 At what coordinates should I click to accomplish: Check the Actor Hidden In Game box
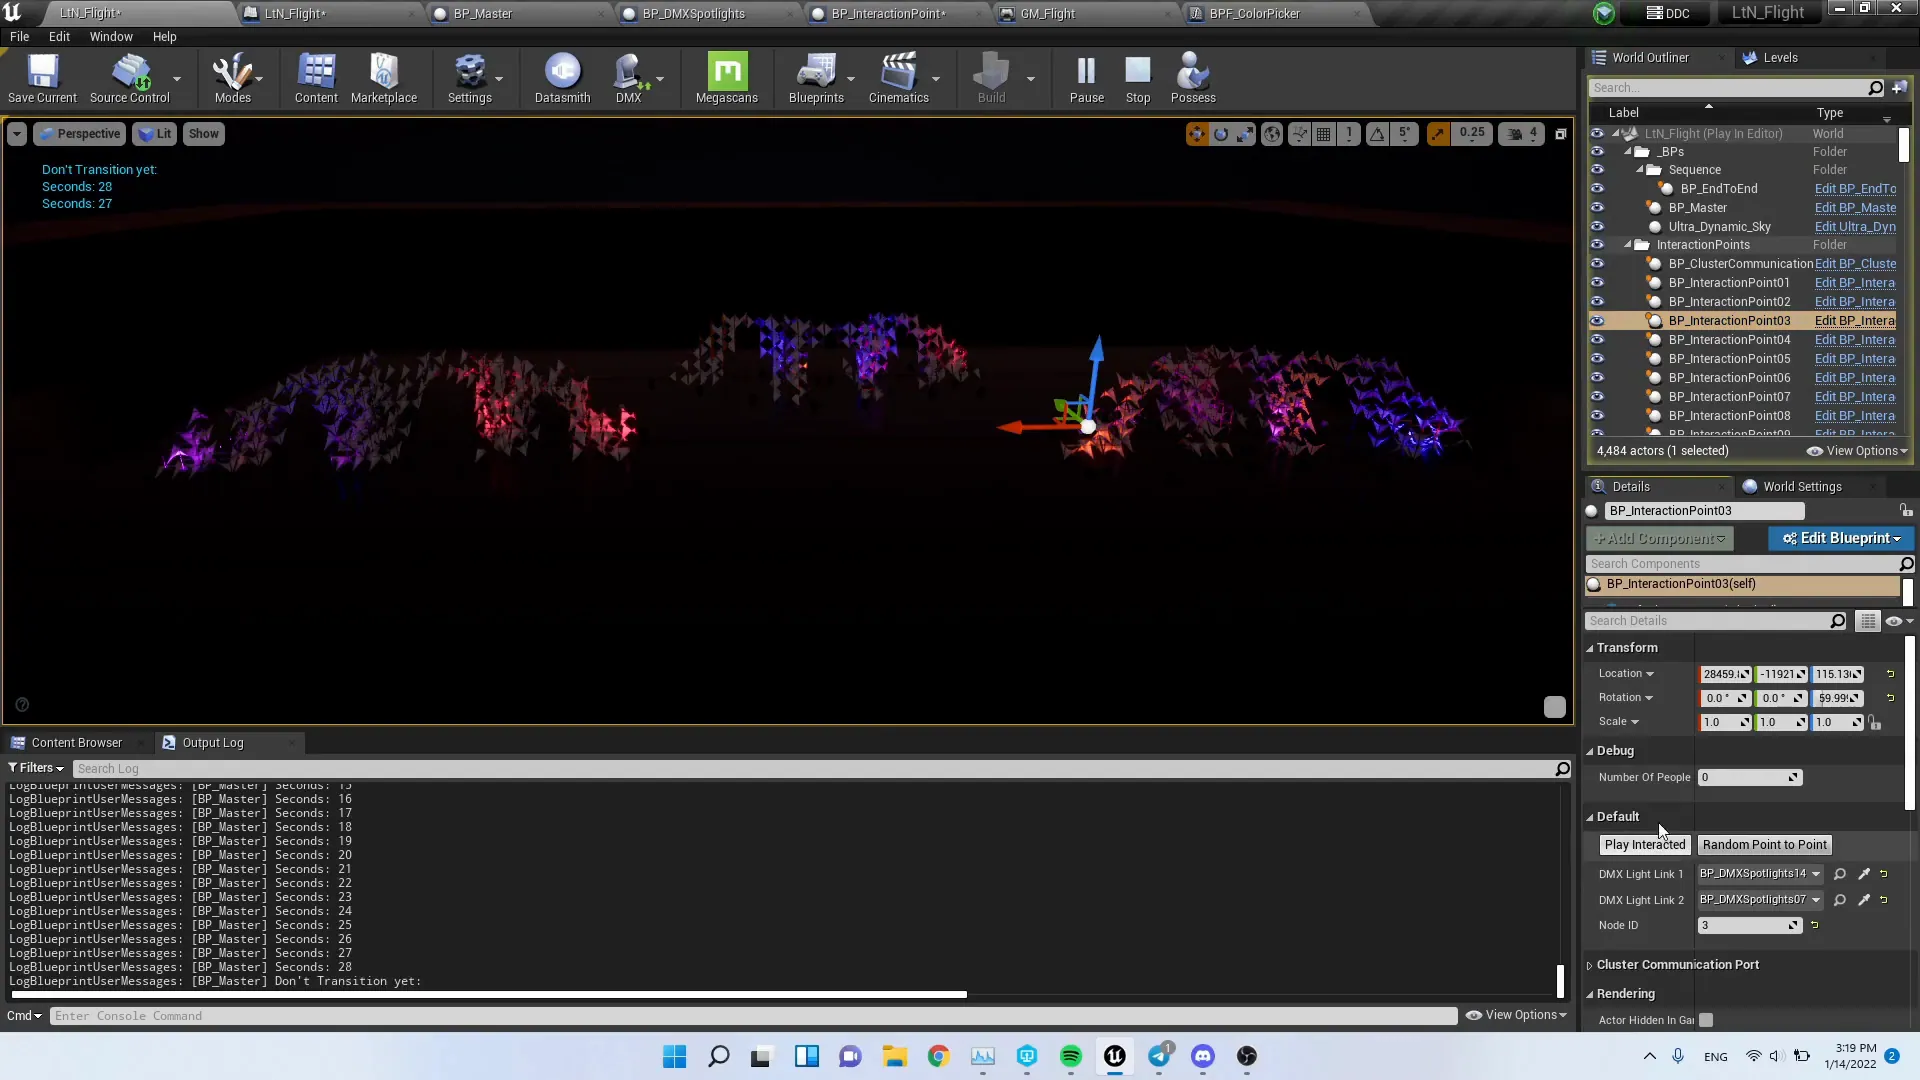coord(1706,1020)
